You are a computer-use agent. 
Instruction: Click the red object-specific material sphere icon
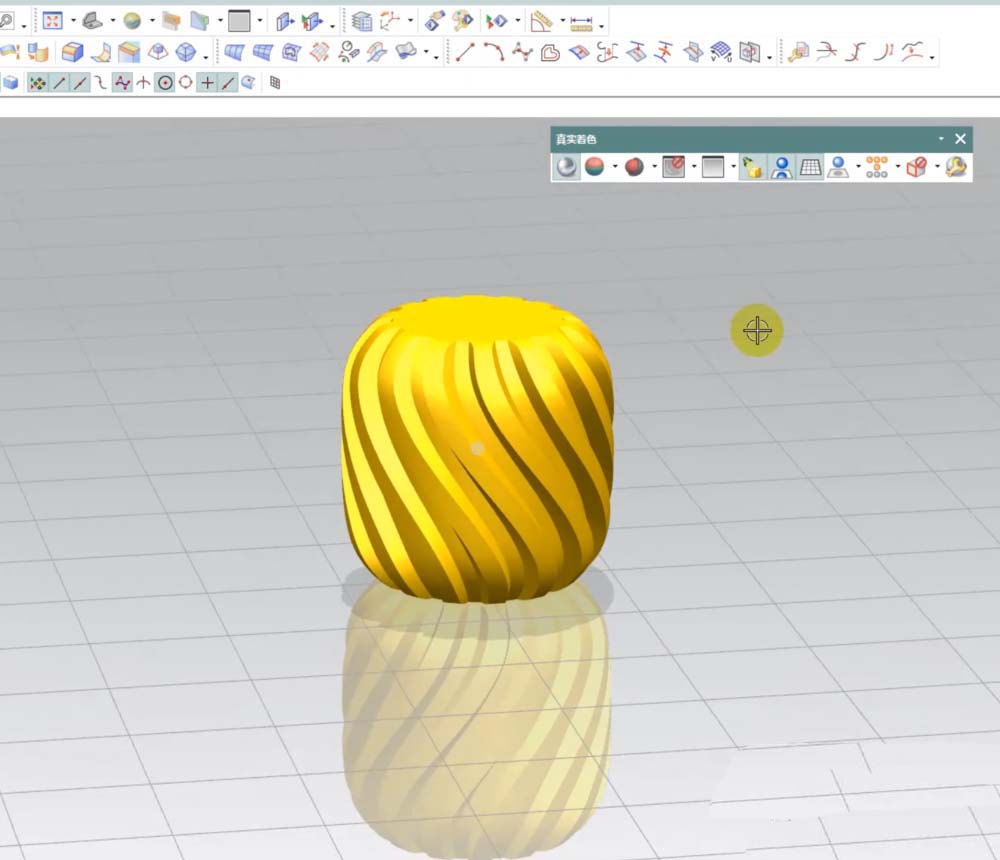[634, 167]
